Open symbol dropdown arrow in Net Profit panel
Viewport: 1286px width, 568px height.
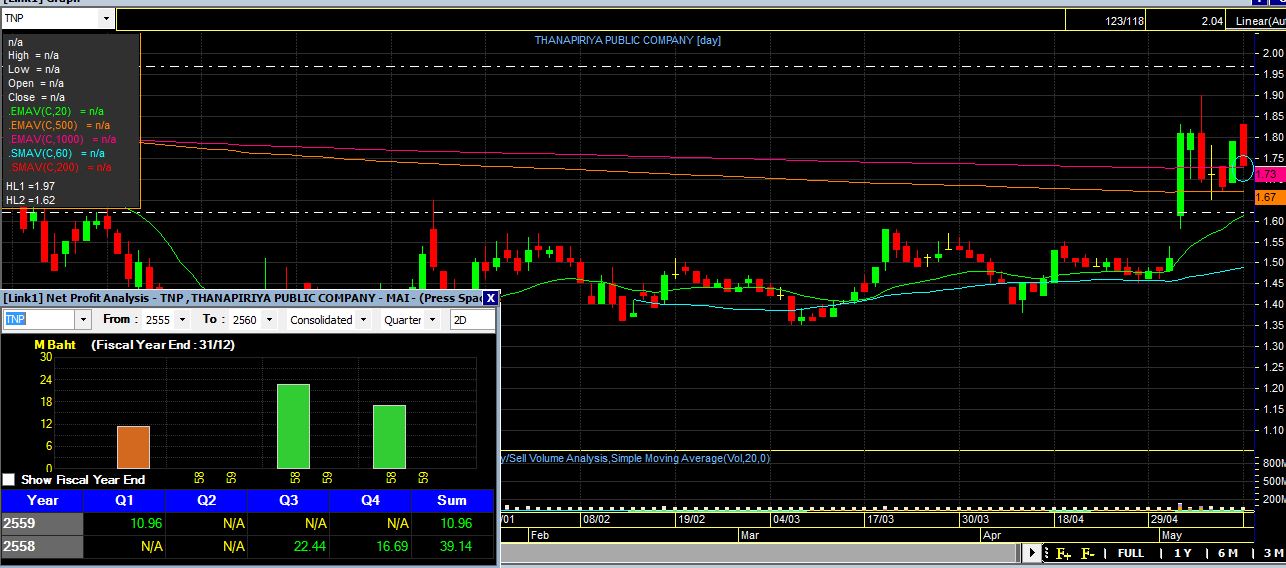[x=83, y=320]
